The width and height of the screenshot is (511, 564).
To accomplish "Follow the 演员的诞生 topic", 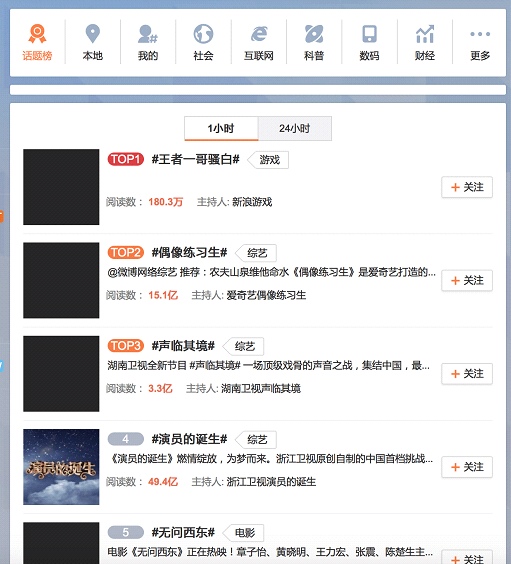I will pyautogui.click(x=467, y=467).
